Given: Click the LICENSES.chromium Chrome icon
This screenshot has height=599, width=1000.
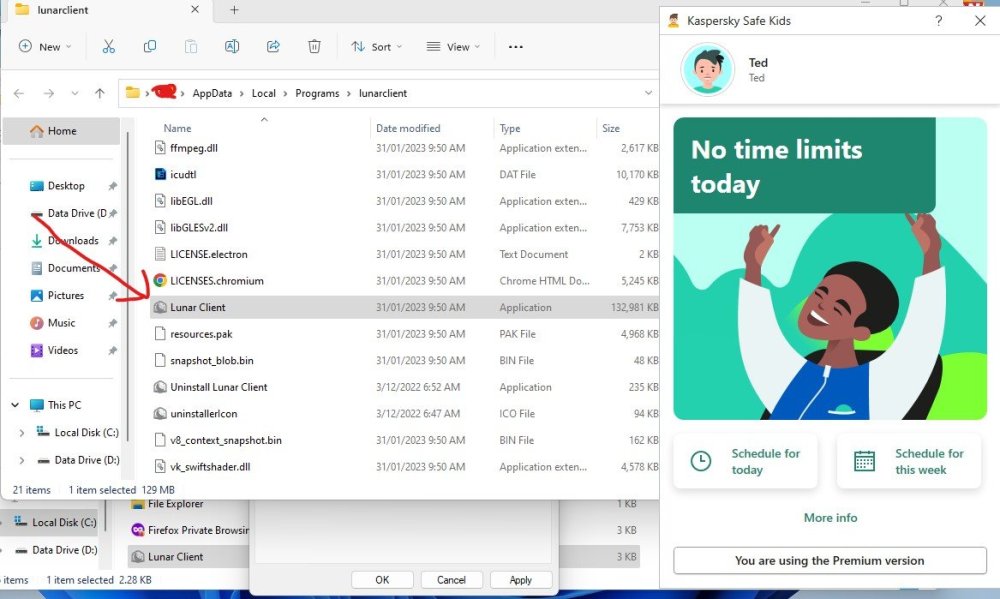Looking at the screenshot, I should pyautogui.click(x=160, y=280).
